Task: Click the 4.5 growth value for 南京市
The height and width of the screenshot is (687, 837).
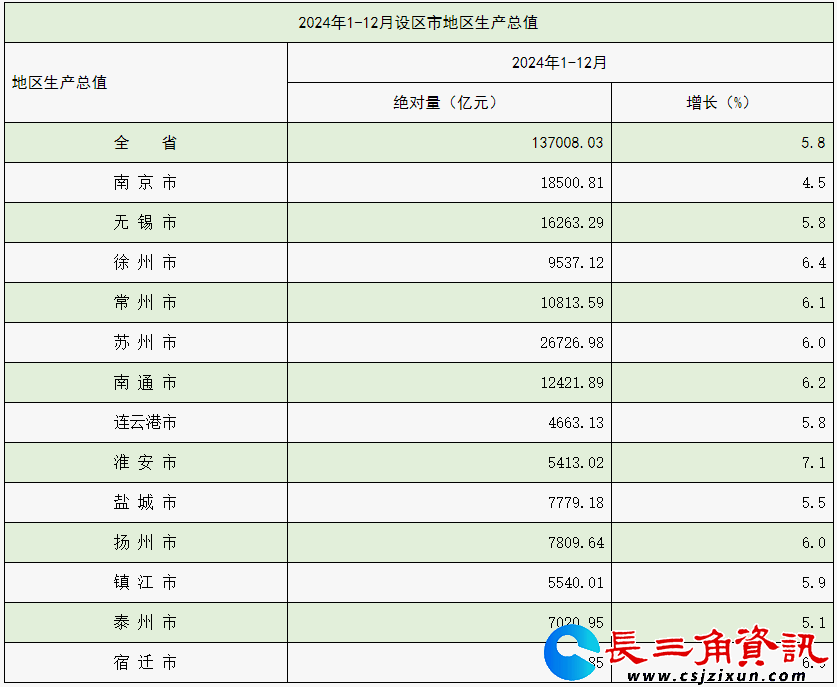Action: pyautogui.click(x=813, y=183)
